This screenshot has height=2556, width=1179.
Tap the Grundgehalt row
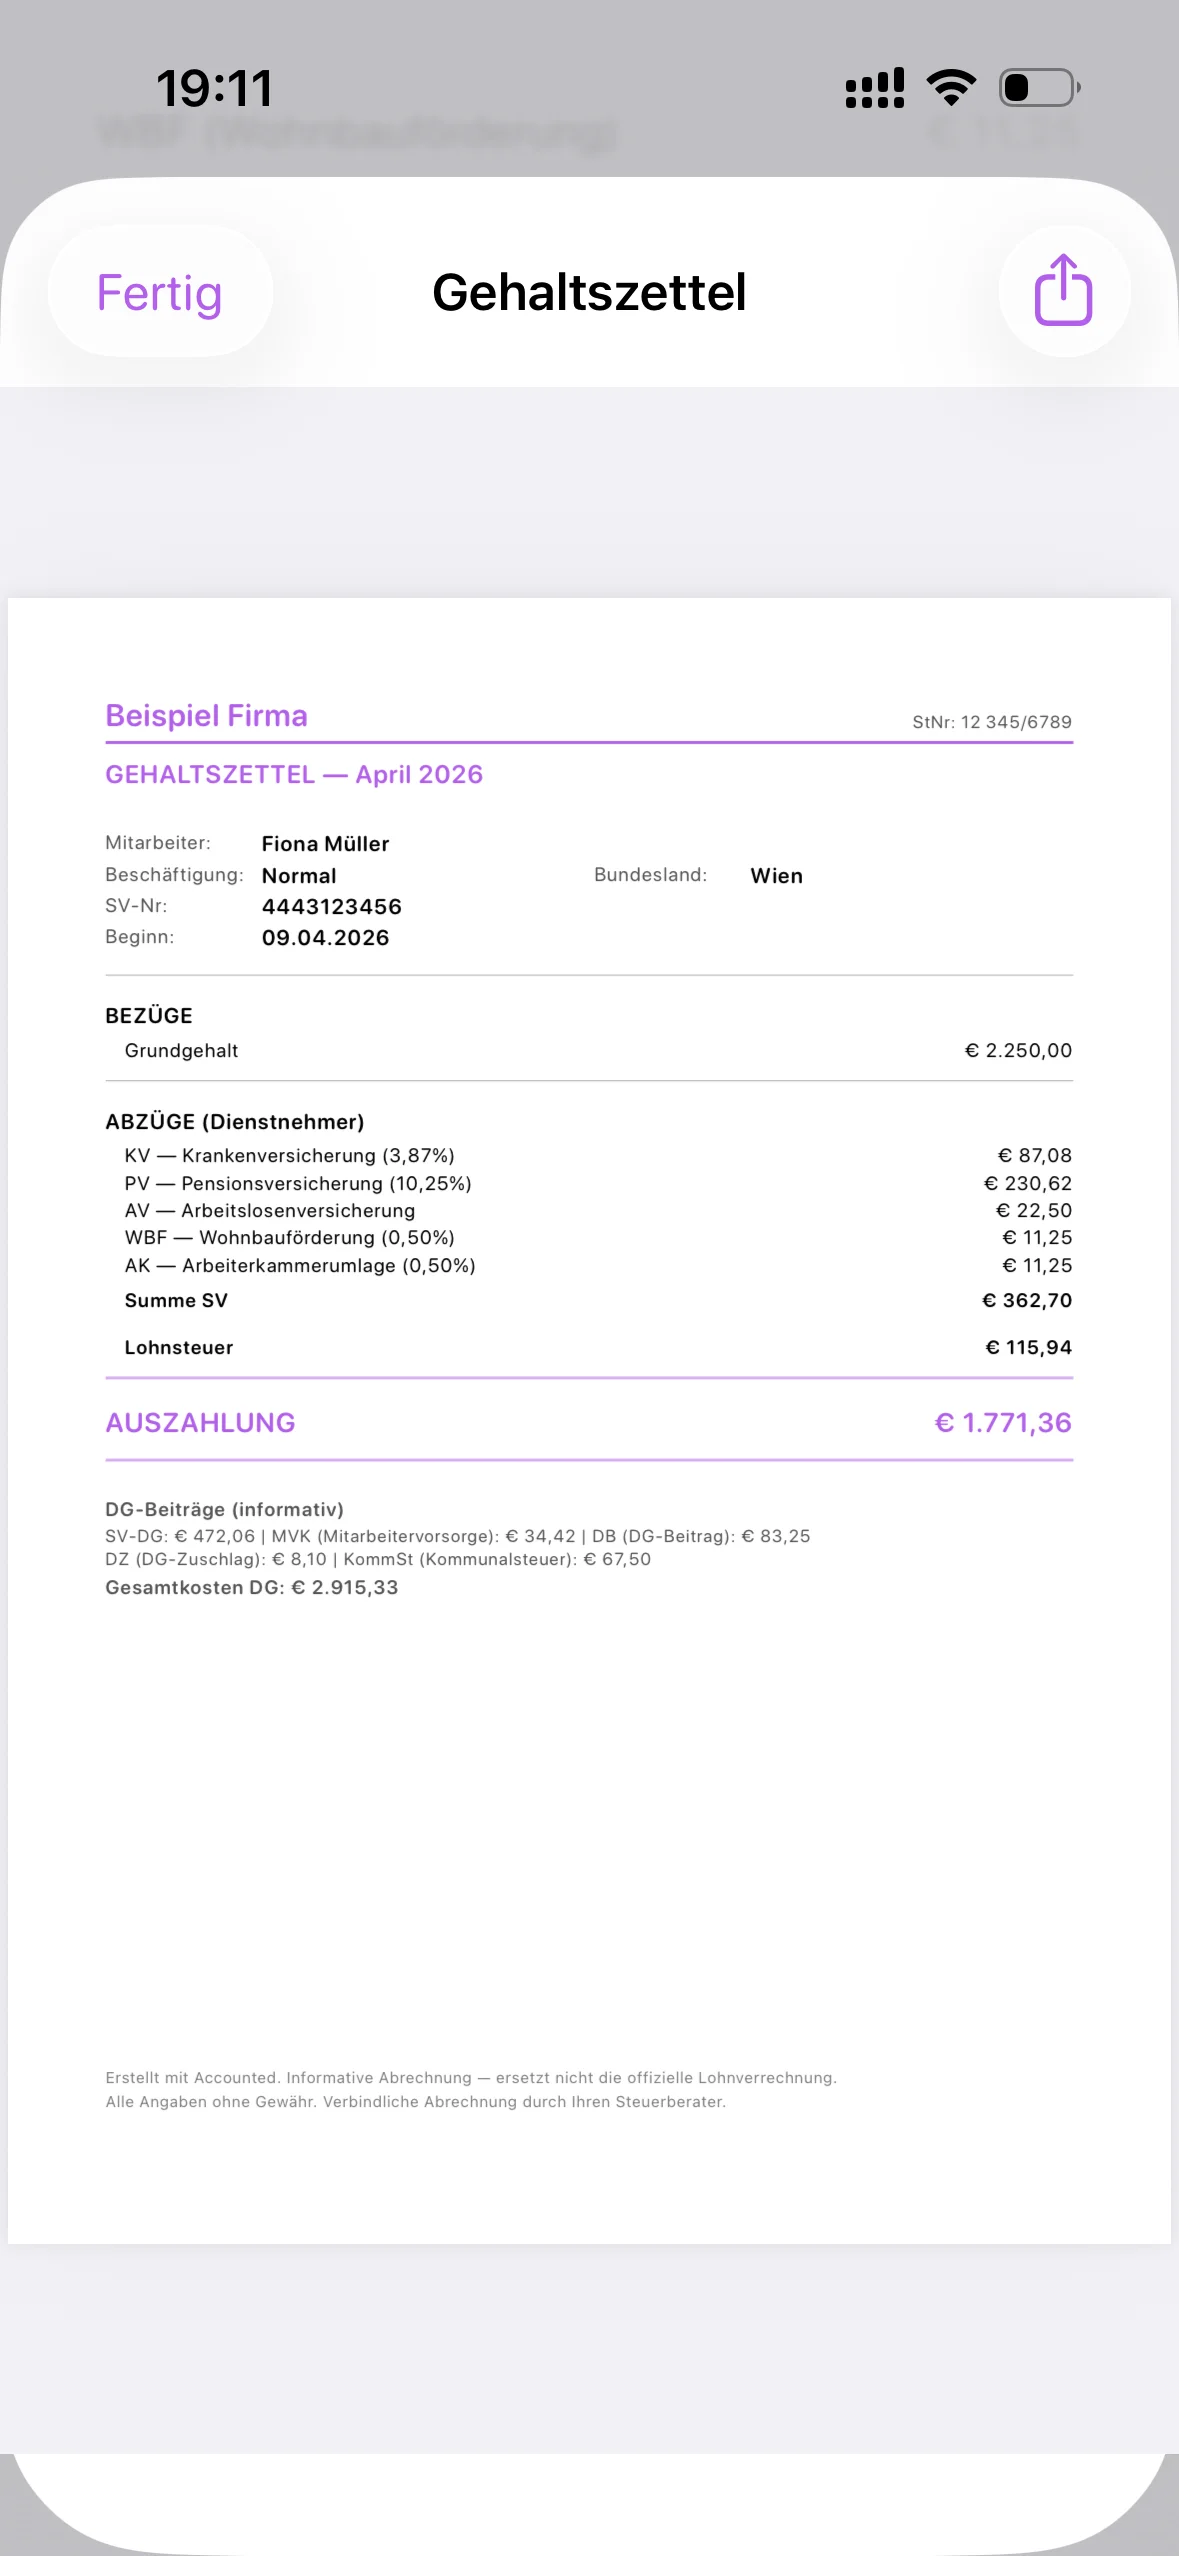click(589, 1051)
